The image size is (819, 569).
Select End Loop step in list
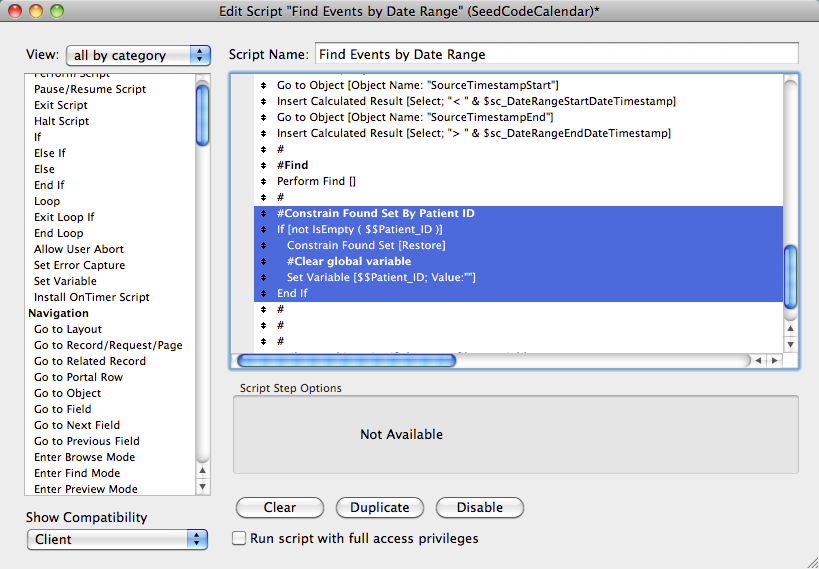tap(58, 233)
